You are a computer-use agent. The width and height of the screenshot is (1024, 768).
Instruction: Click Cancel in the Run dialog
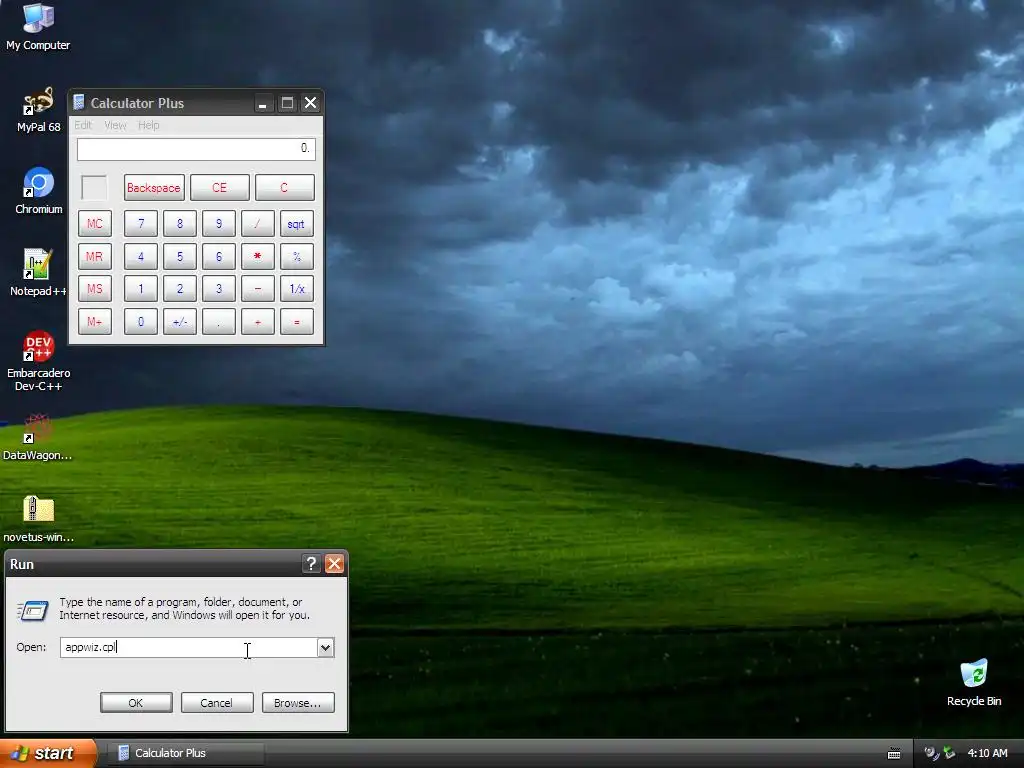pos(217,703)
